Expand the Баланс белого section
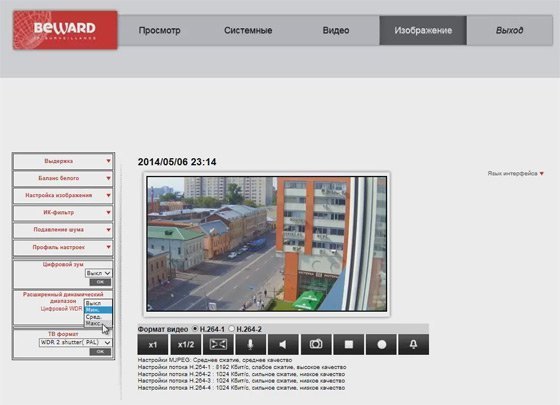 (x=63, y=178)
